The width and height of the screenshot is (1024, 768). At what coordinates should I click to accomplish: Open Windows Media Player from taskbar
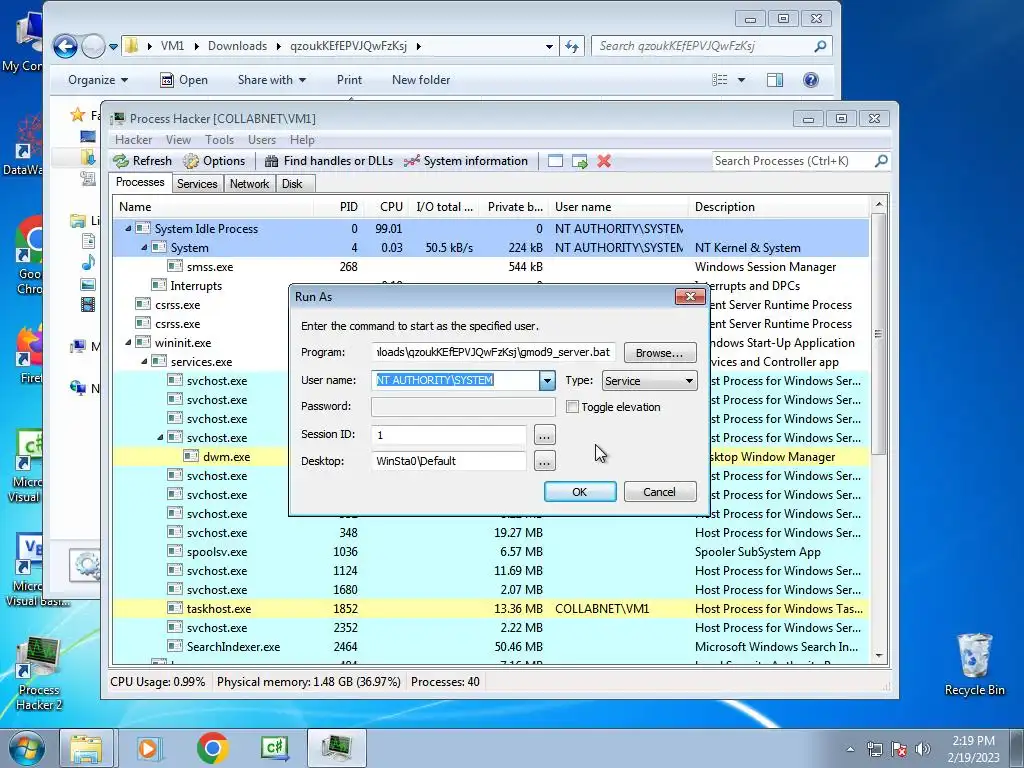148,748
